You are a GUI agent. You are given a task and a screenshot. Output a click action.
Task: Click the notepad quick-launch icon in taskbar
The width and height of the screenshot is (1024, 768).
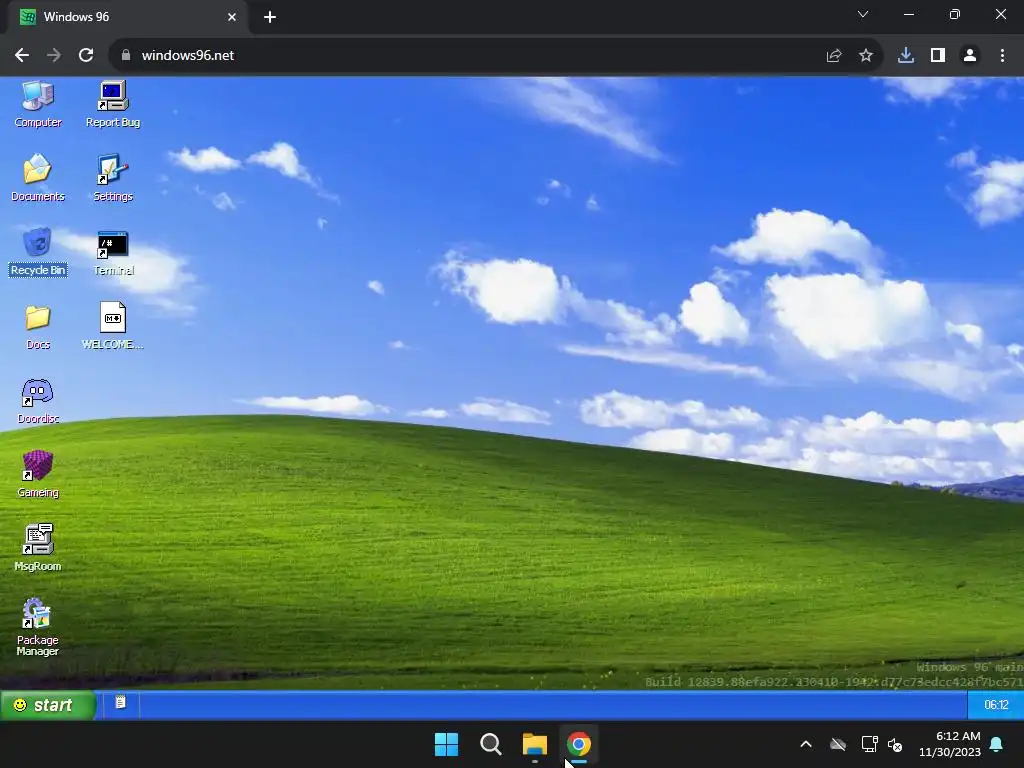(x=120, y=703)
